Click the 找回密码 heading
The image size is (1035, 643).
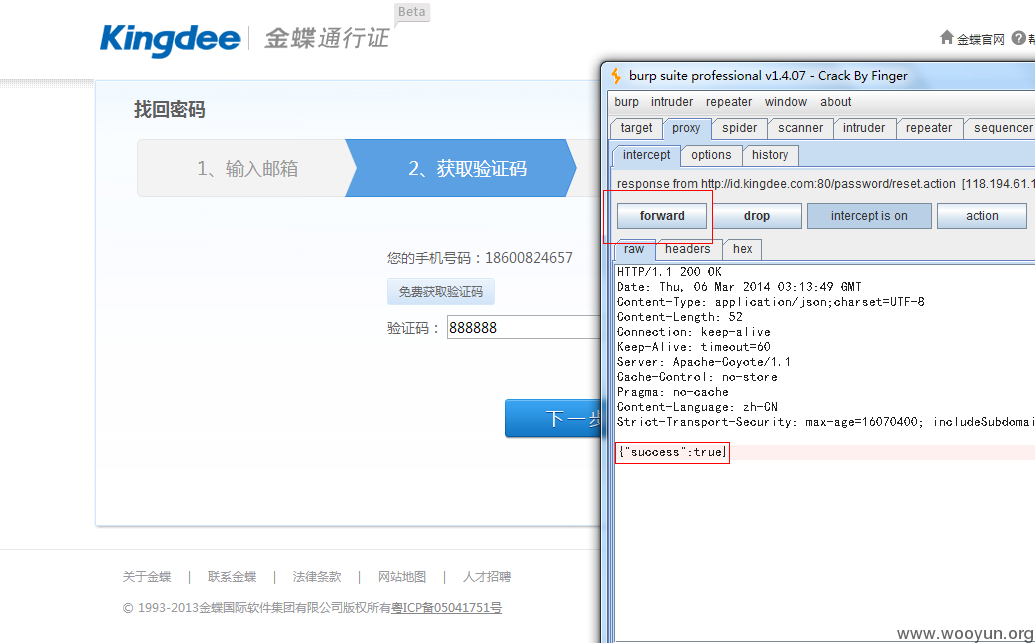[170, 109]
